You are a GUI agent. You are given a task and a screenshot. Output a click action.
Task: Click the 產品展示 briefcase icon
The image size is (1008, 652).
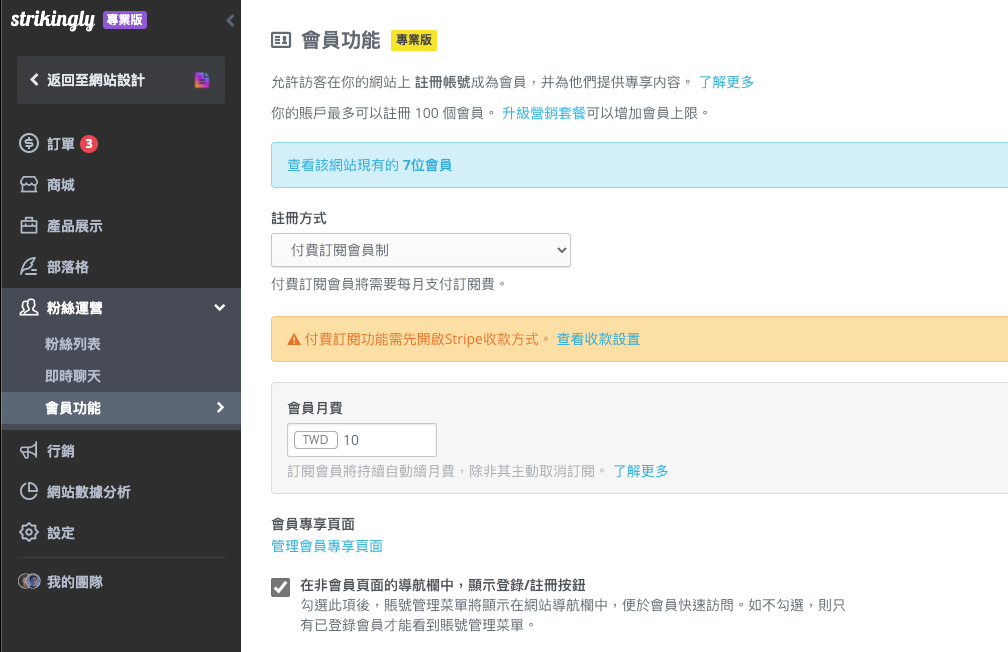(29, 226)
